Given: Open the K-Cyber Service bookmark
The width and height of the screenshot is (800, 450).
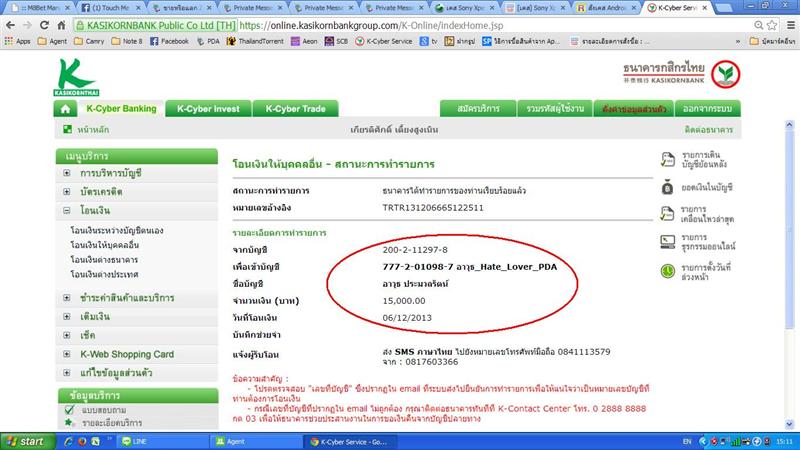Looking at the screenshot, I should pyautogui.click(x=384, y=41).
